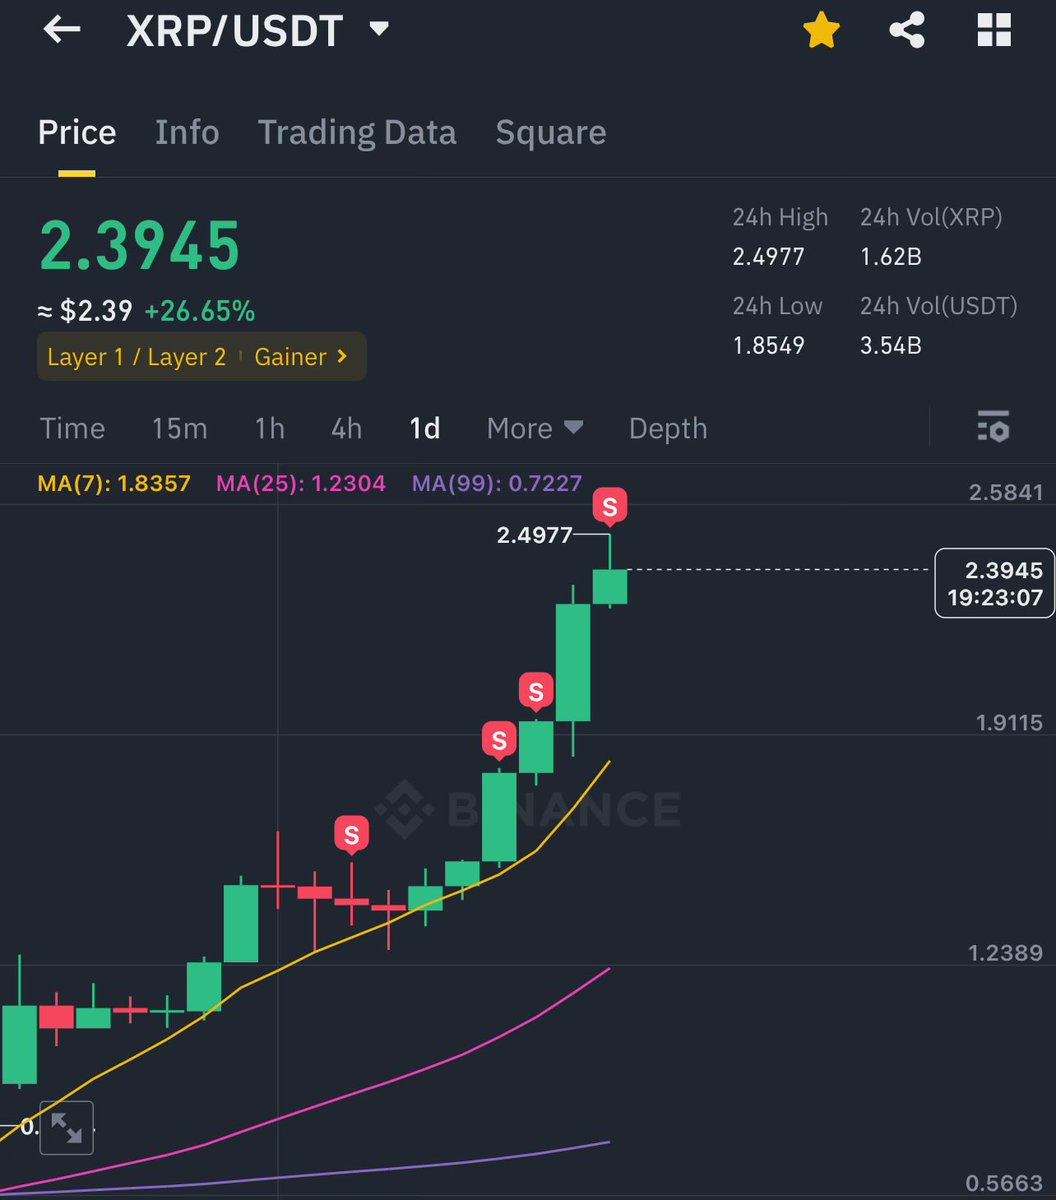Switch to the Square tab
This screenshot has height=1200, width=1056.
coord(551,132)
